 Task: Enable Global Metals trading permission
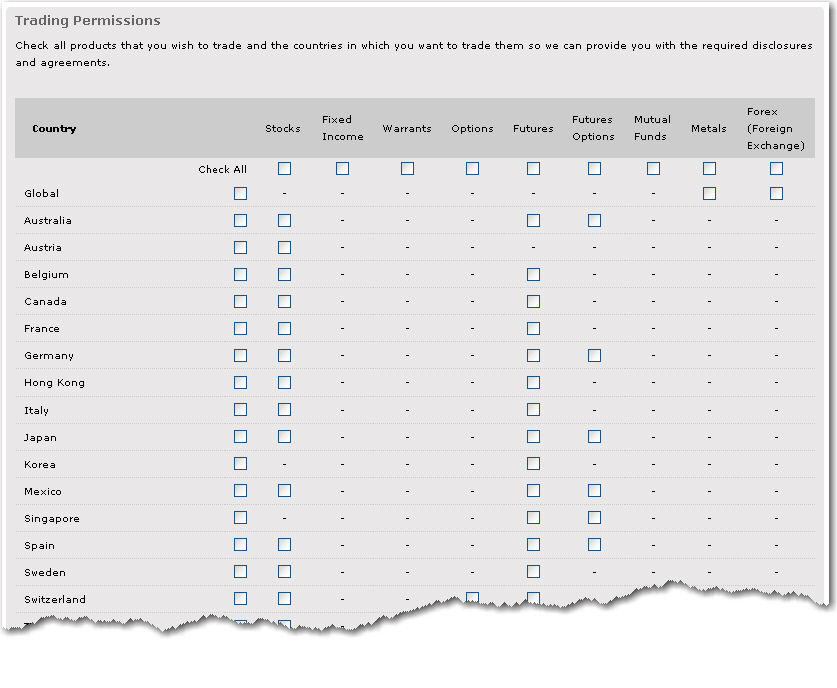(x=709, y=193)
